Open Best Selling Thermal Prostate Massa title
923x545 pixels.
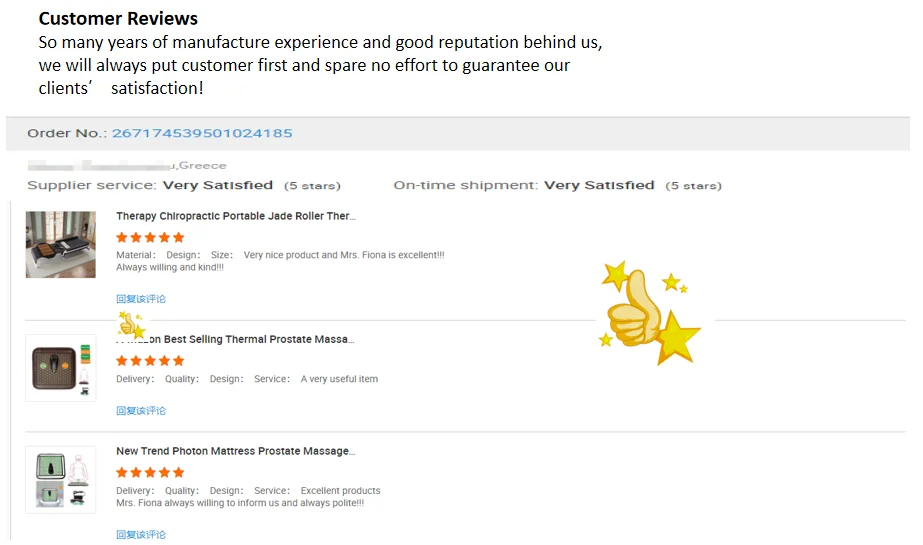[235, 340]
